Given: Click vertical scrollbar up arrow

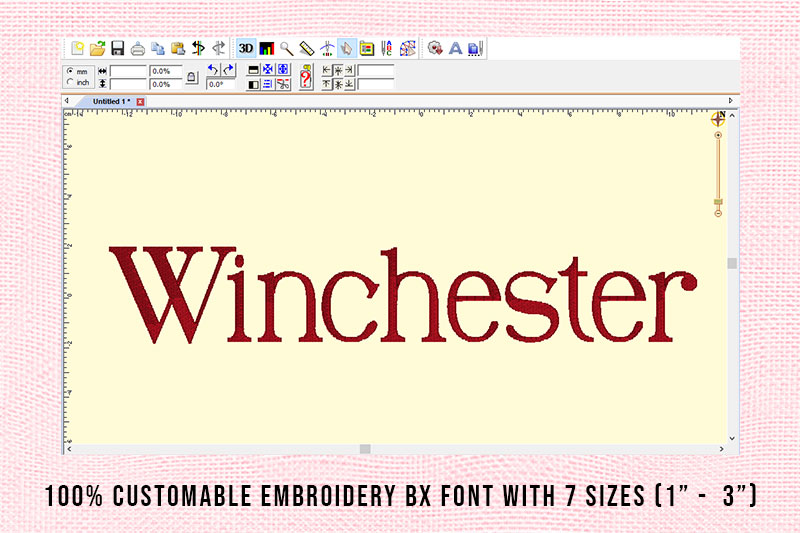Looking at the screenshot, I should [x=732, y=116].
